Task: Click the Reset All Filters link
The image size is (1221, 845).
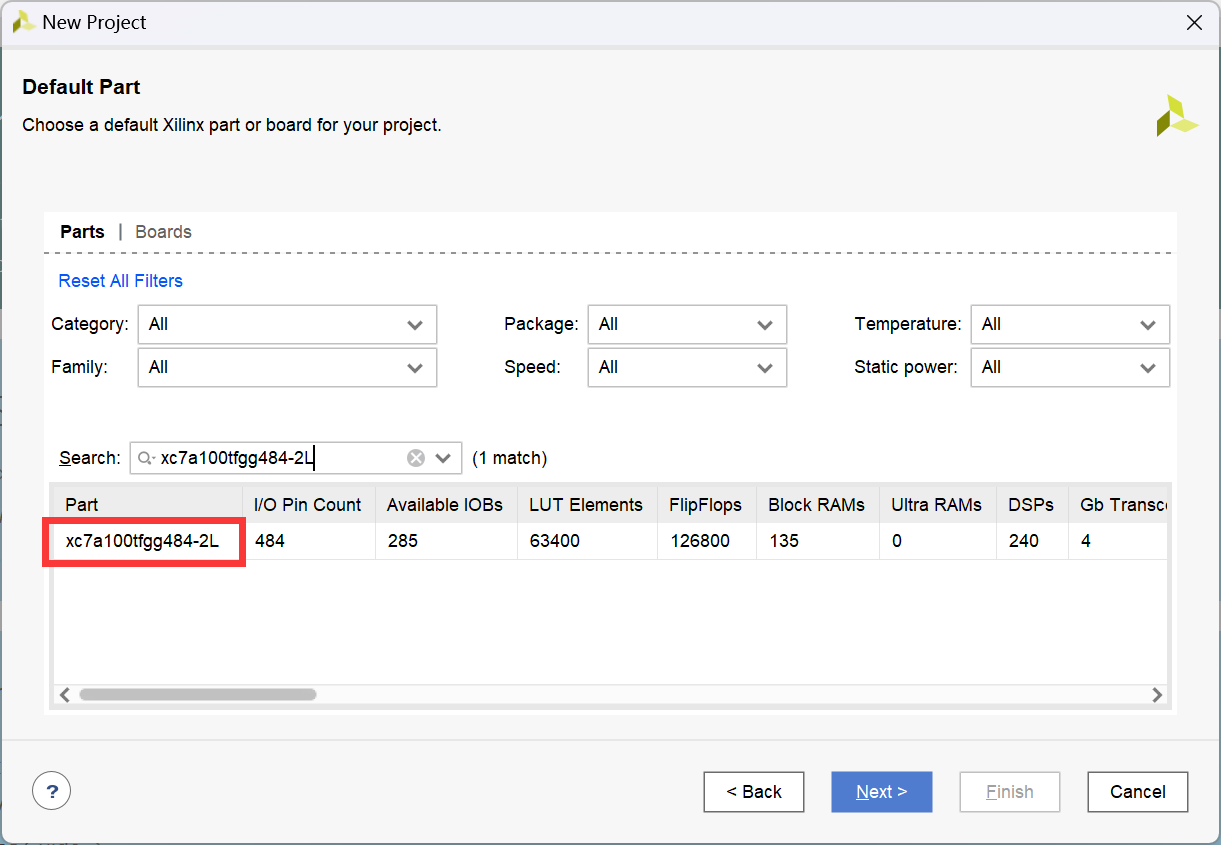Action: (x=120, y=281)
